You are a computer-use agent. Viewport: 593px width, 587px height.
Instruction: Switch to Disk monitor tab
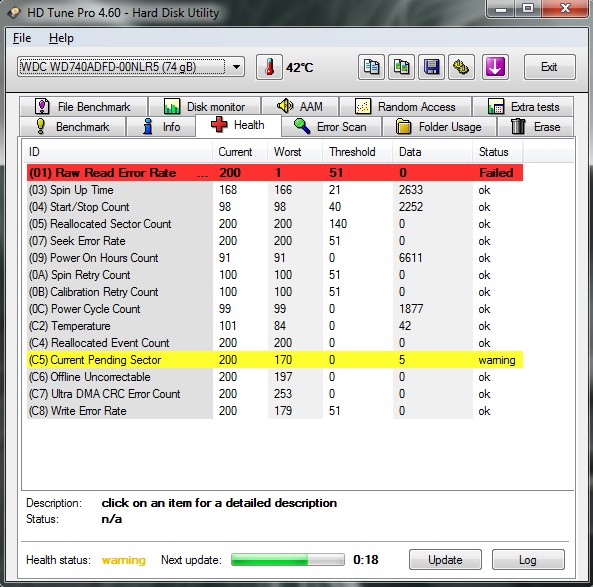tap(205, 107)
